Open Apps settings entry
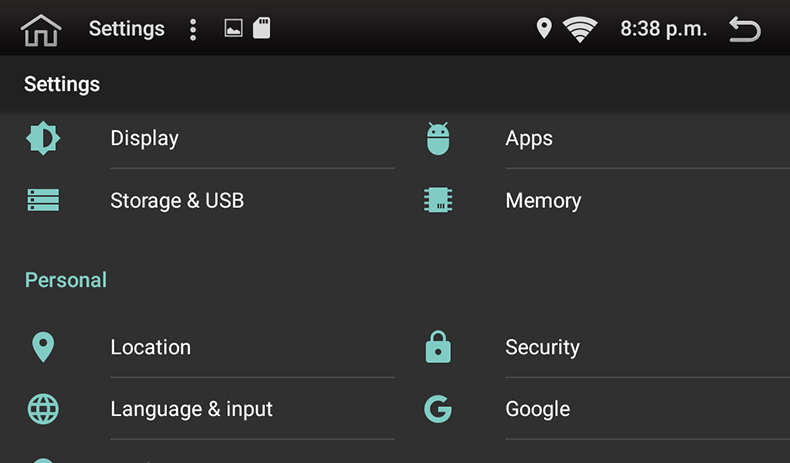 [x=529, y=138]
